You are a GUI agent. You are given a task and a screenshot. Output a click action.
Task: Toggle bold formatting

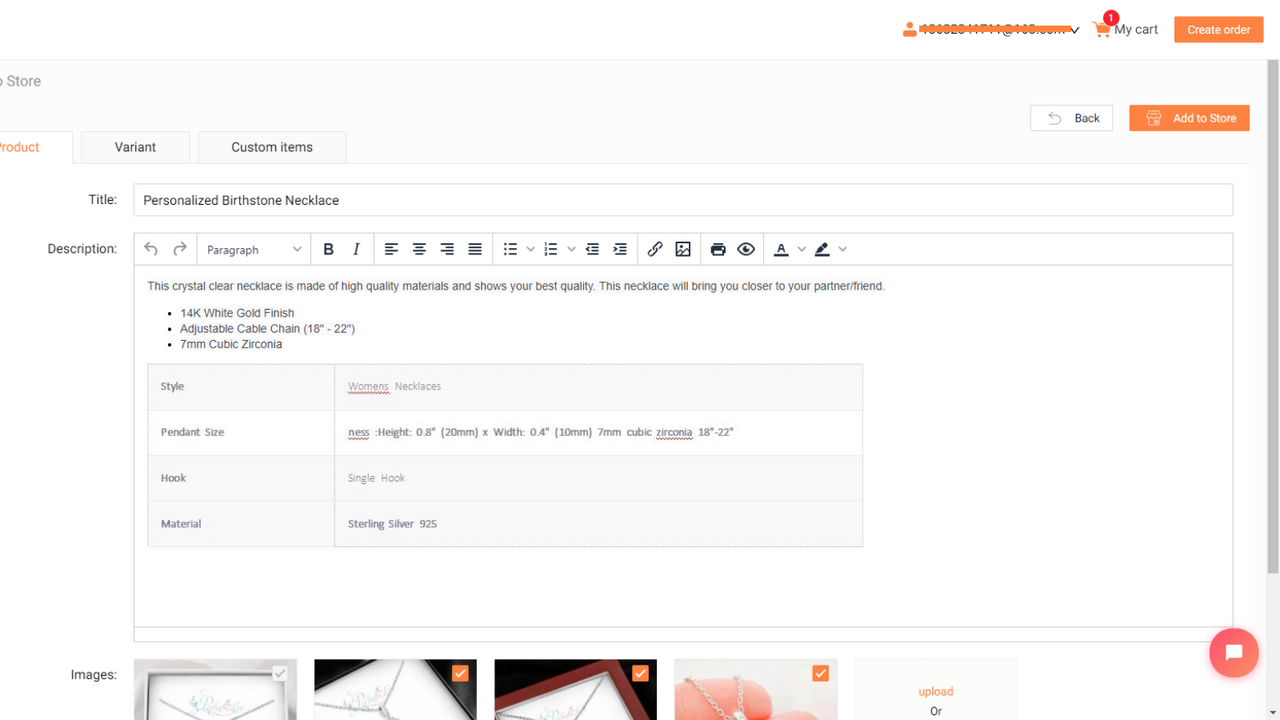click(x=328, y=249)
